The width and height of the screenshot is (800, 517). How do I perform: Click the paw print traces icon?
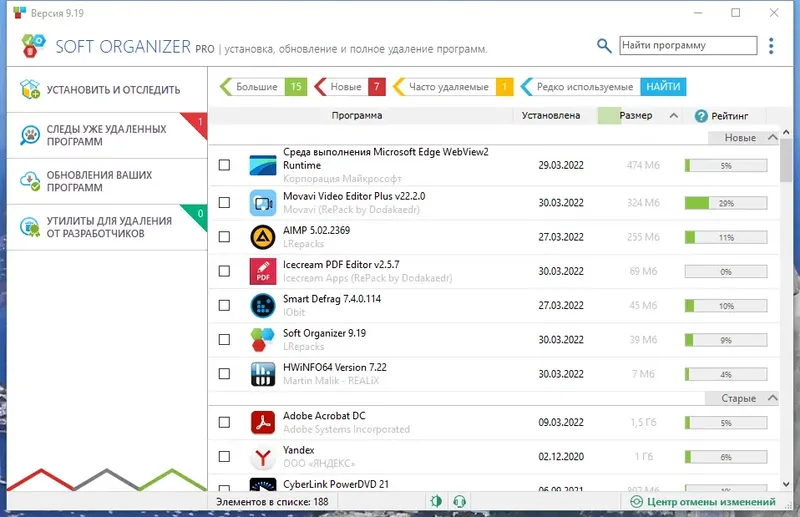coord(30,135)
